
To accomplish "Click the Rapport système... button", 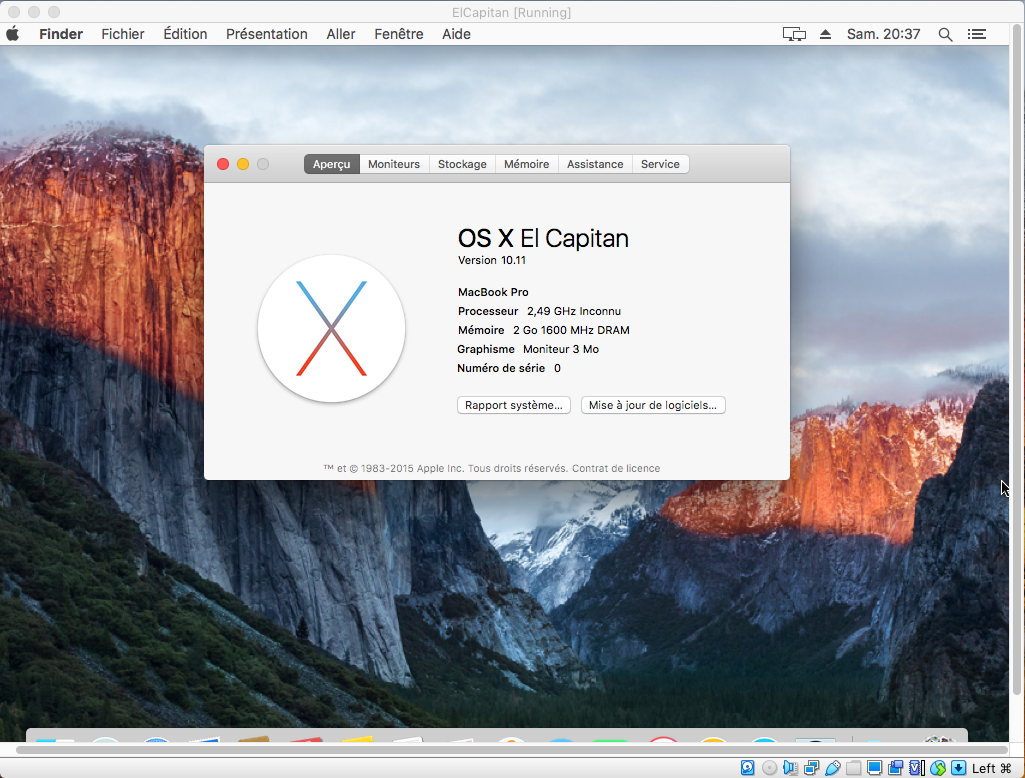I will pyautogui.click(x=514, y=405).
